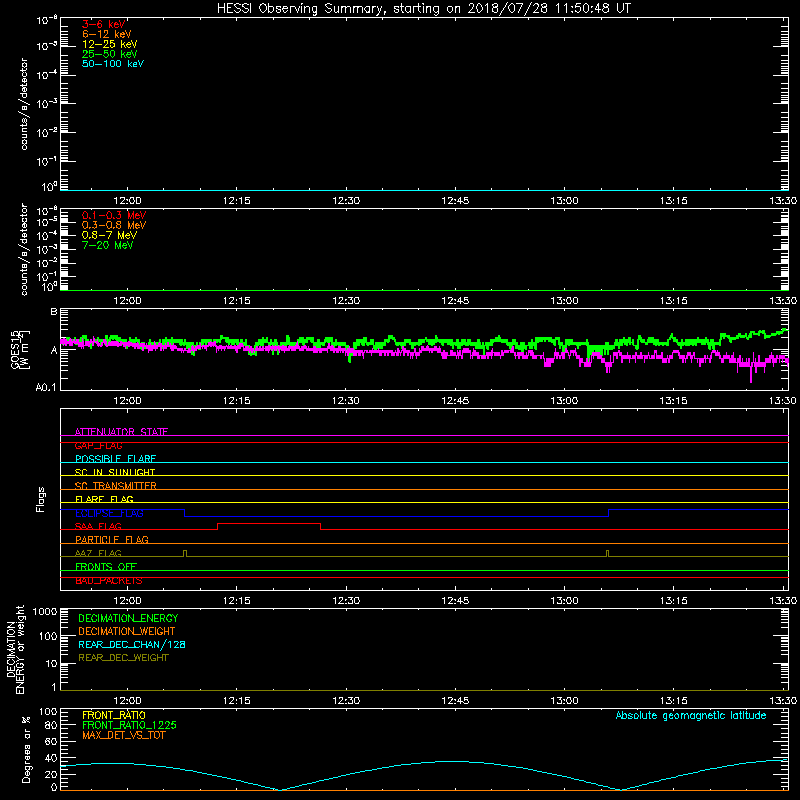Viewport: 800px width, 800px height.
Task: Select the REAR_DEC_WEIGHT legend label
Action: tap(123, 658)
